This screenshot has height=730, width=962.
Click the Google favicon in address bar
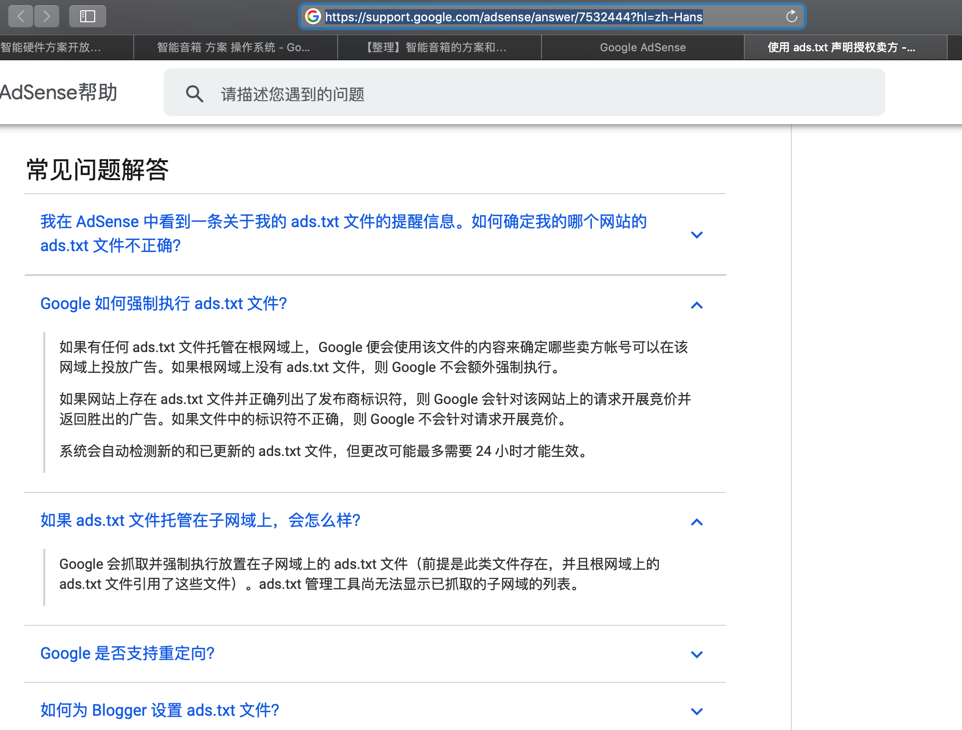point(313,17)
